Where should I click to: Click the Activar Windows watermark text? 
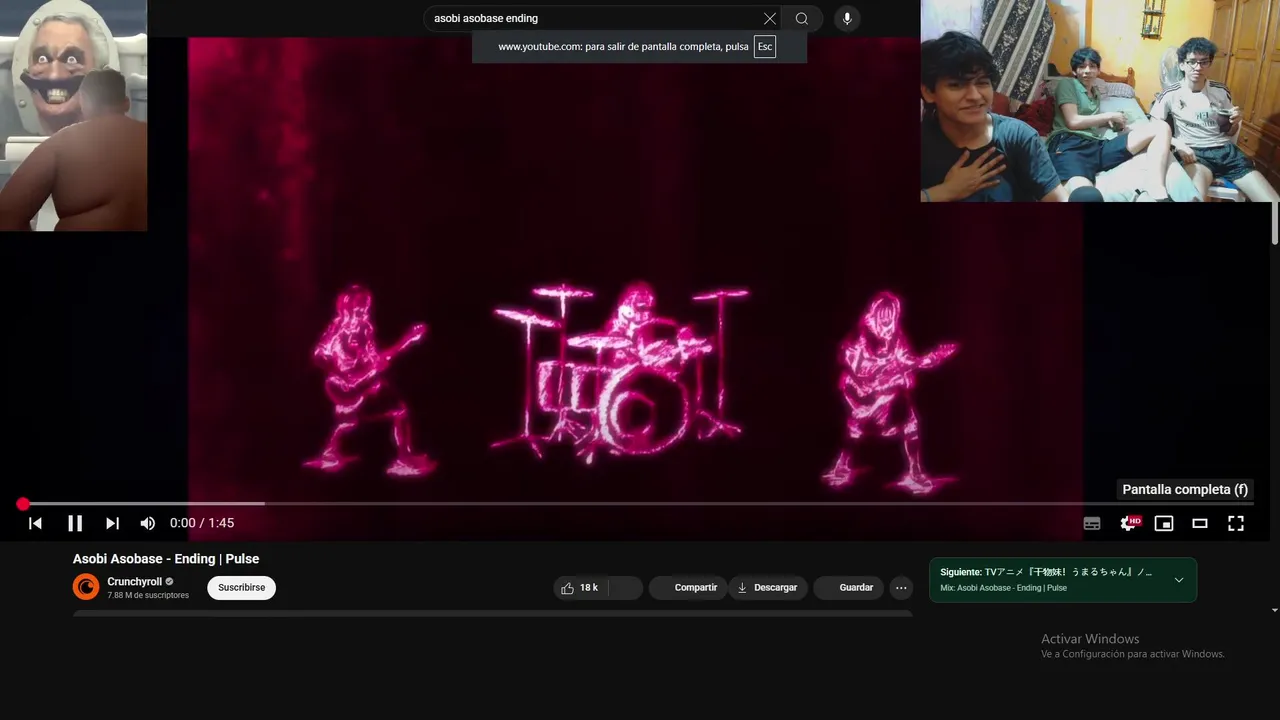point(1090,639)
